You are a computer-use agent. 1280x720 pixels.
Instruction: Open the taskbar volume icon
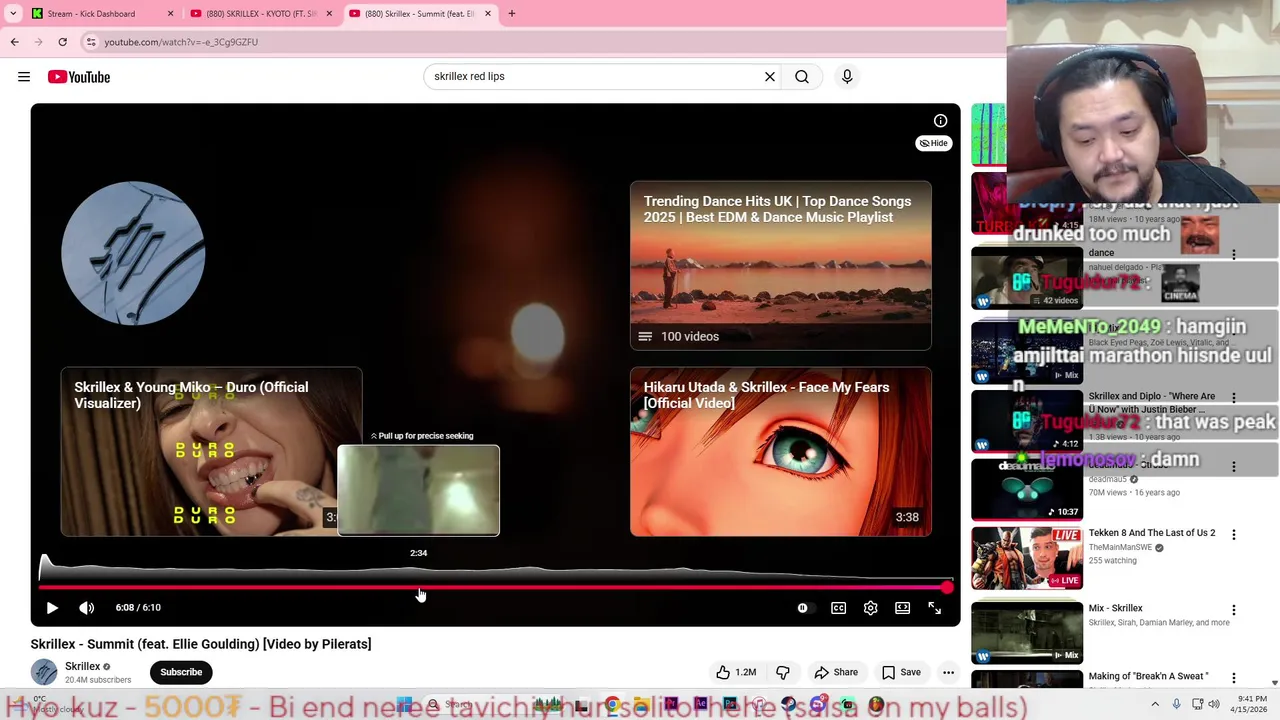coord(1214,704)
